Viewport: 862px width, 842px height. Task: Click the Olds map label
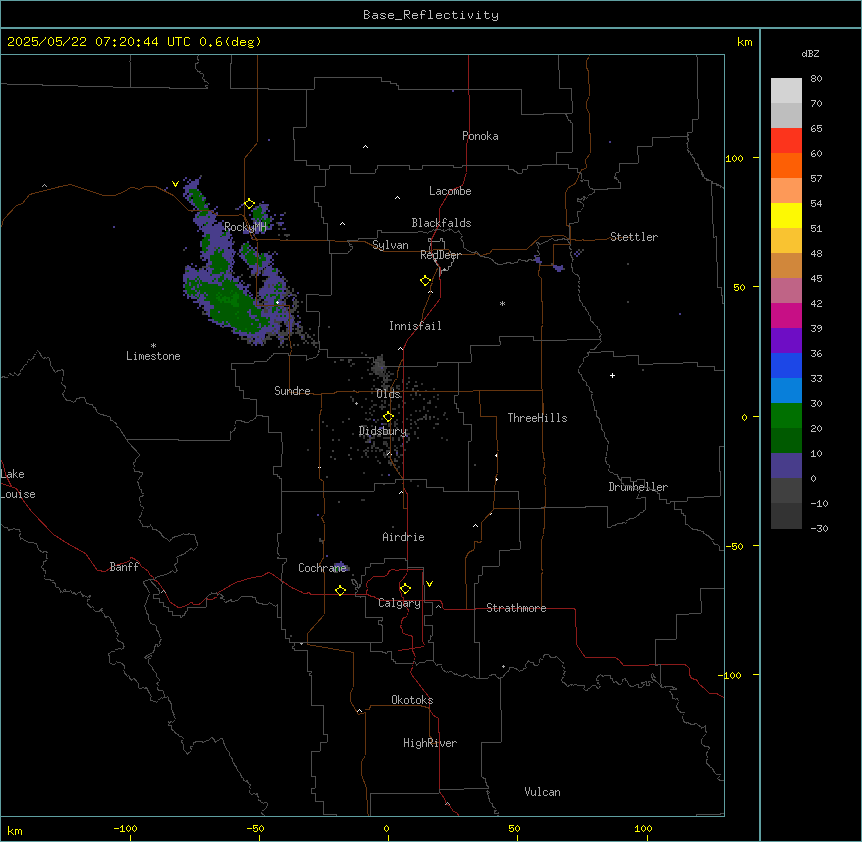pos(389,394)
